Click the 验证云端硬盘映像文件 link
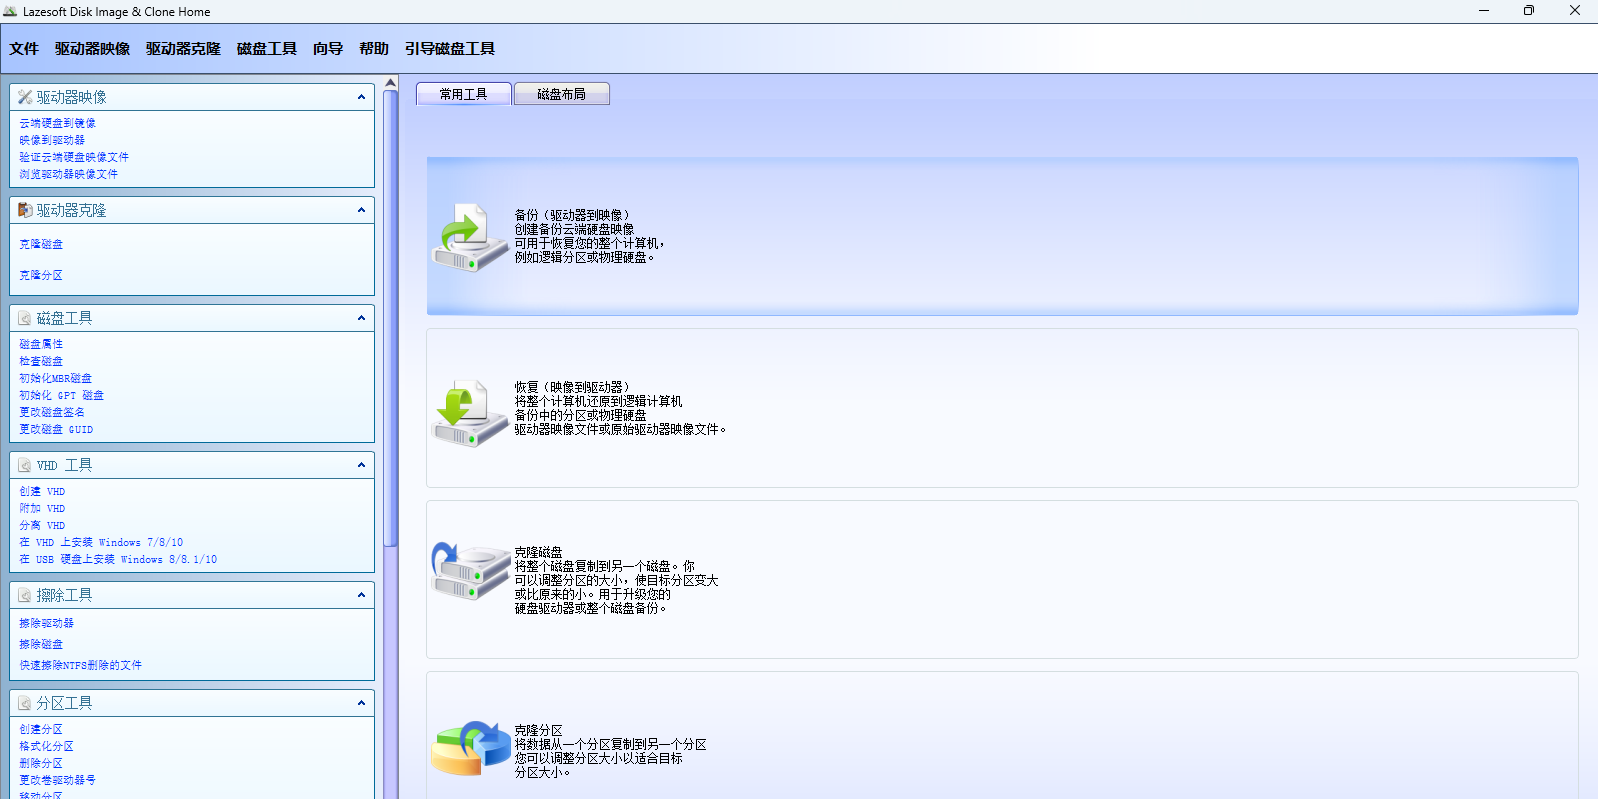This screenshot has height=799, width=1598. tap(74, 157)
